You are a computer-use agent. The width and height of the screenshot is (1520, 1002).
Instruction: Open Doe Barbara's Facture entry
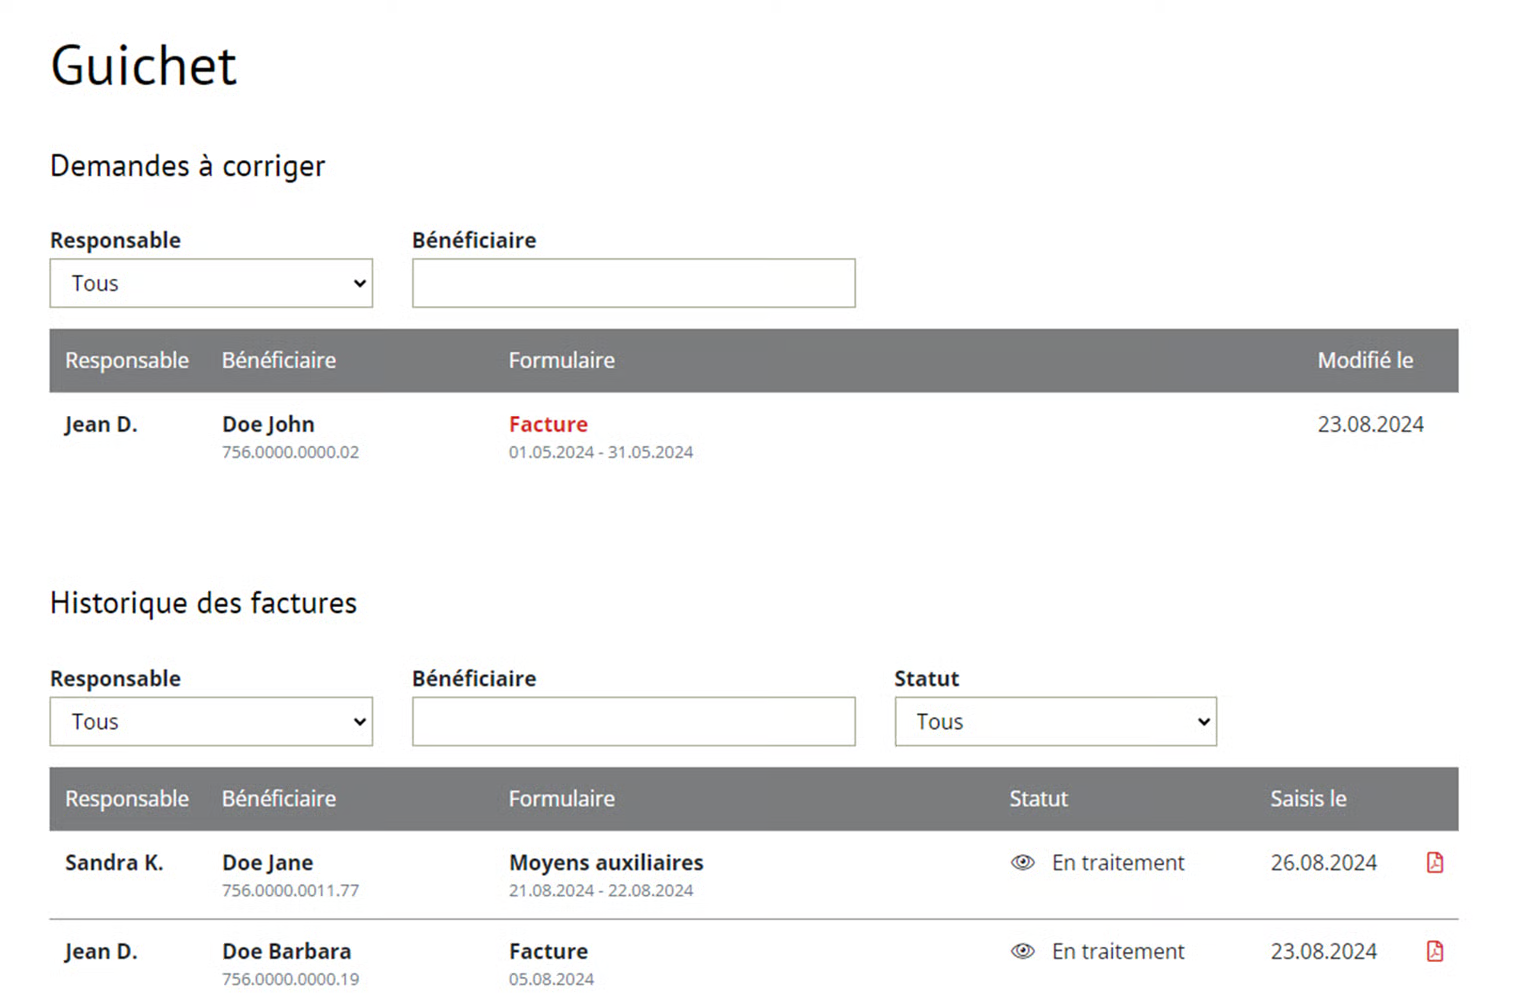(x=548, y=951)
